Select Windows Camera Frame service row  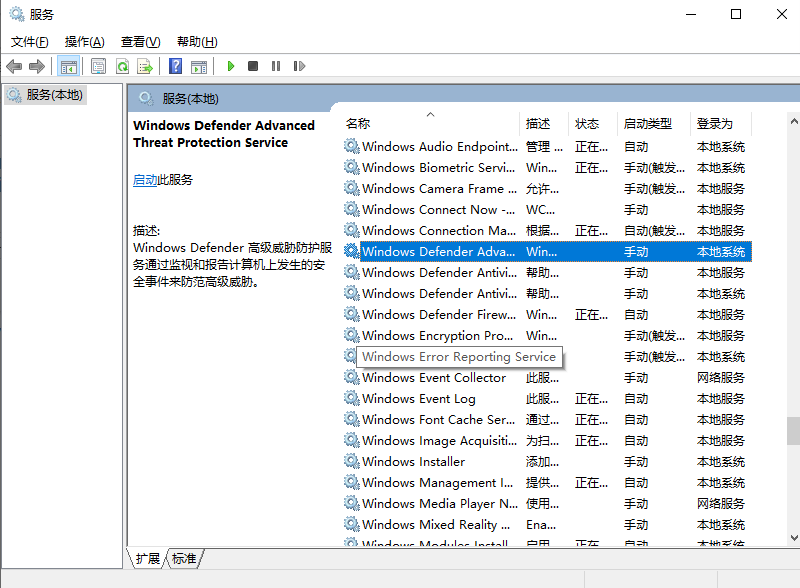pyautogui.click(x=547, y=188)
